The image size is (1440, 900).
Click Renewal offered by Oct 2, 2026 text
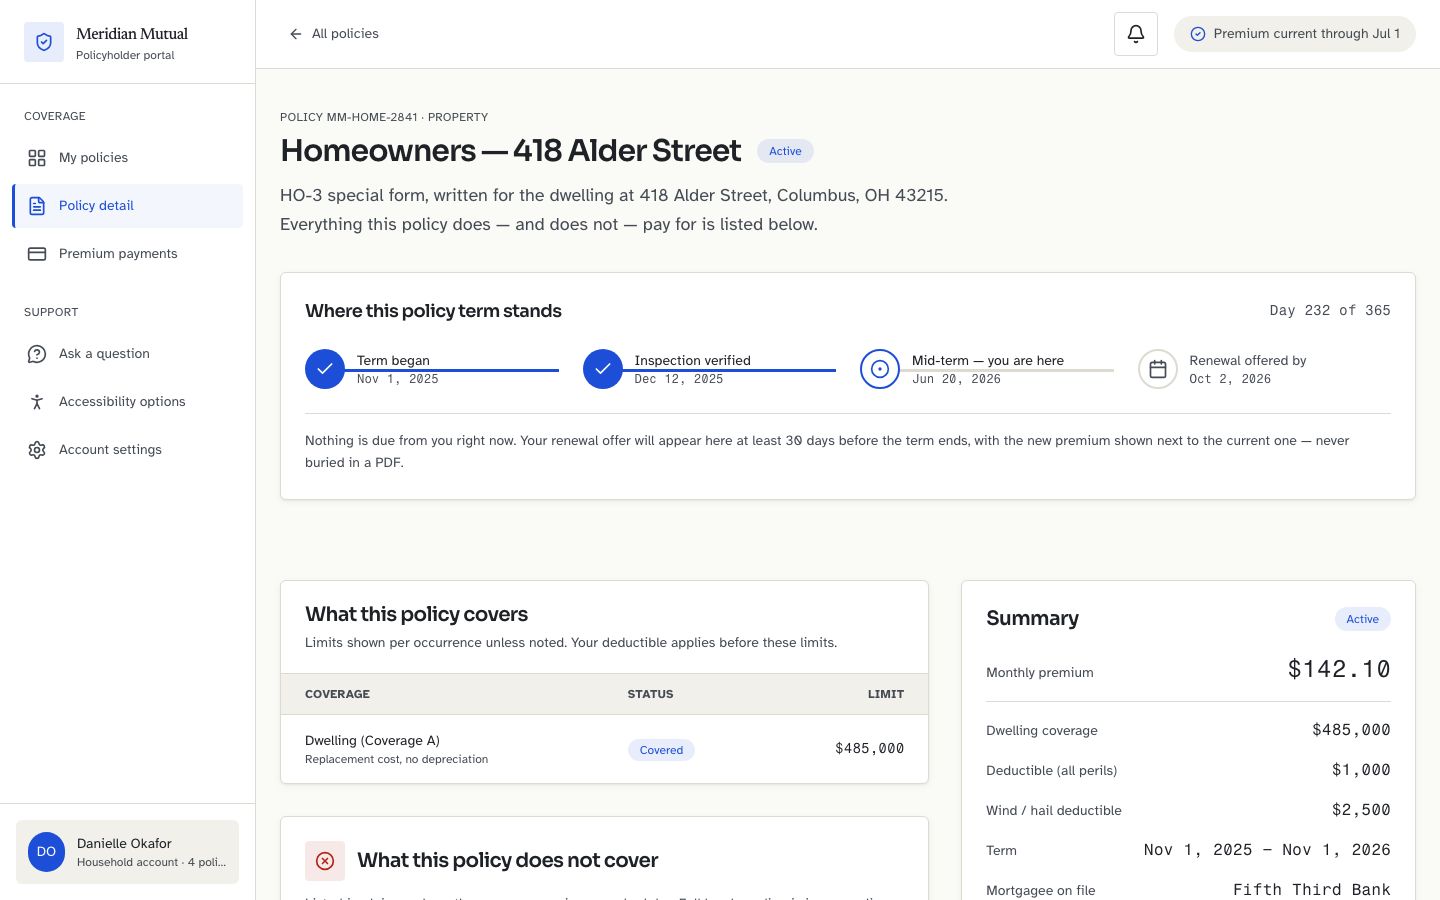(1247, 369)
